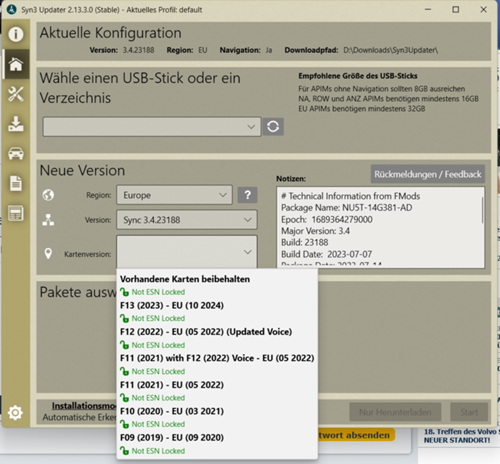Screen dimensions: 500x464
Task: Open the News sidebar icon
Action: (16, 213)
